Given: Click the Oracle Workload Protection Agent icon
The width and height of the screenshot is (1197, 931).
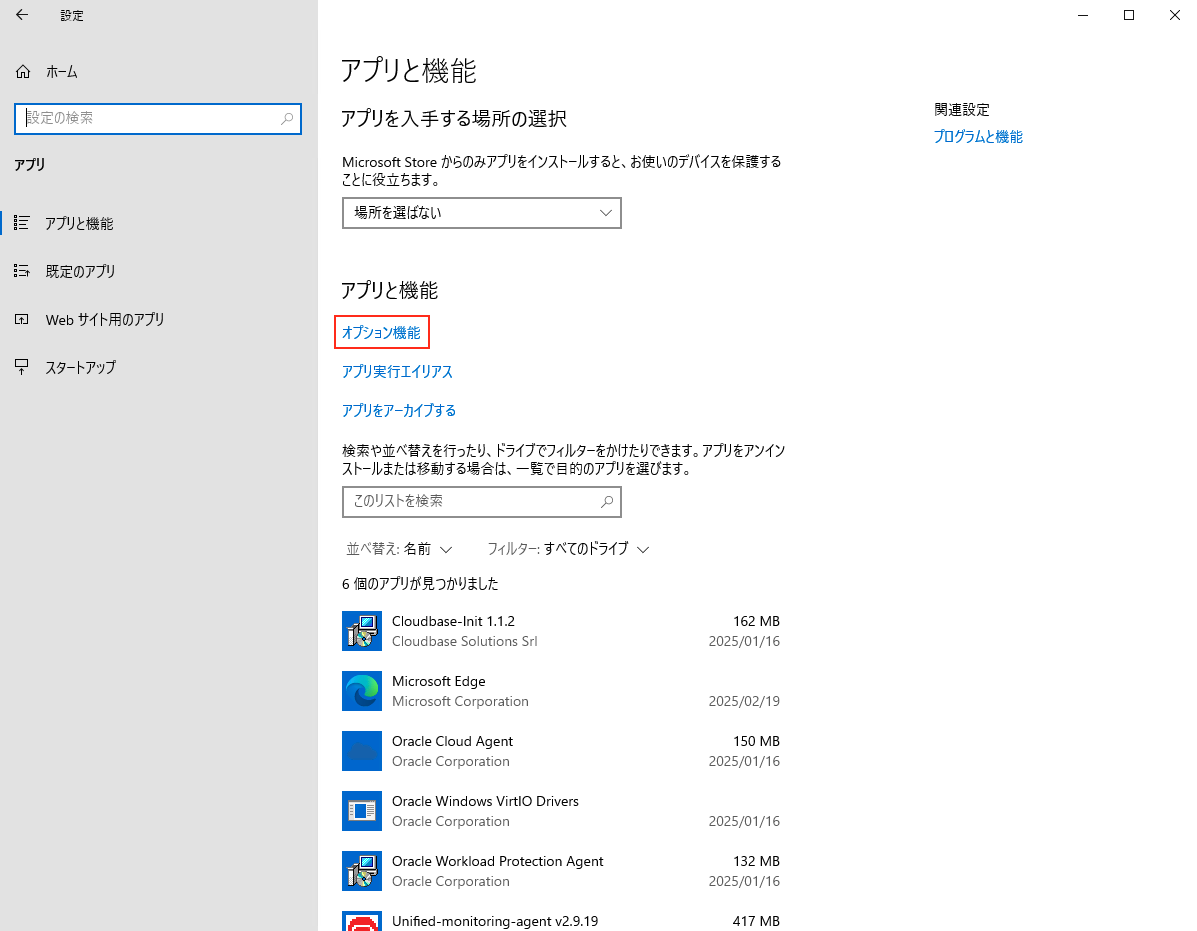Looking at the screenshot, I should [362, 871].
